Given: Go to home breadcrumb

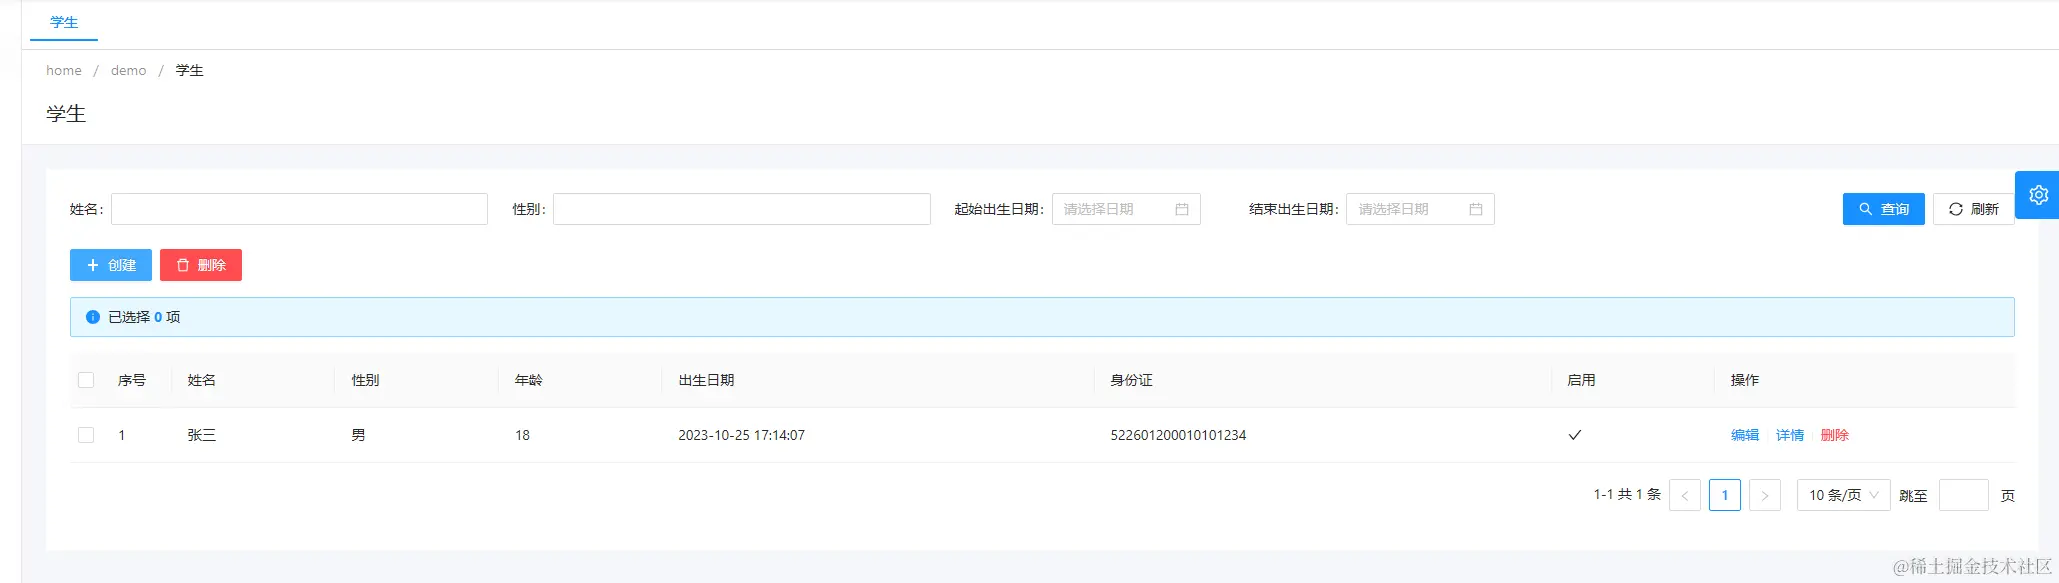Looking at the screenshot, I should point(64,70).
